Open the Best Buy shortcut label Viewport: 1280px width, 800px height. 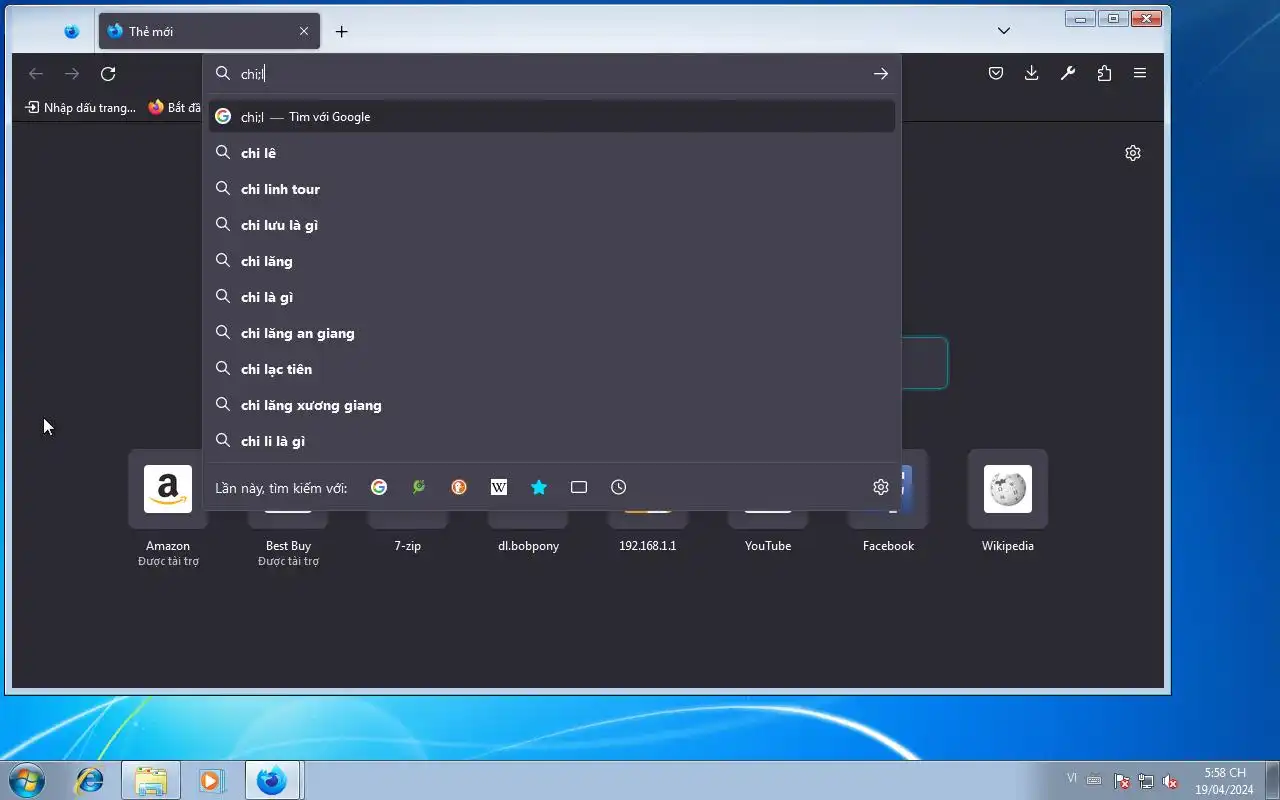pos(288,546)
